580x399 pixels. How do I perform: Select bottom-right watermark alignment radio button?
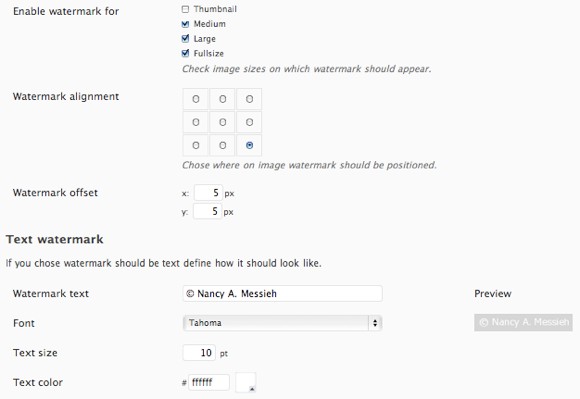tap(249, 146)
